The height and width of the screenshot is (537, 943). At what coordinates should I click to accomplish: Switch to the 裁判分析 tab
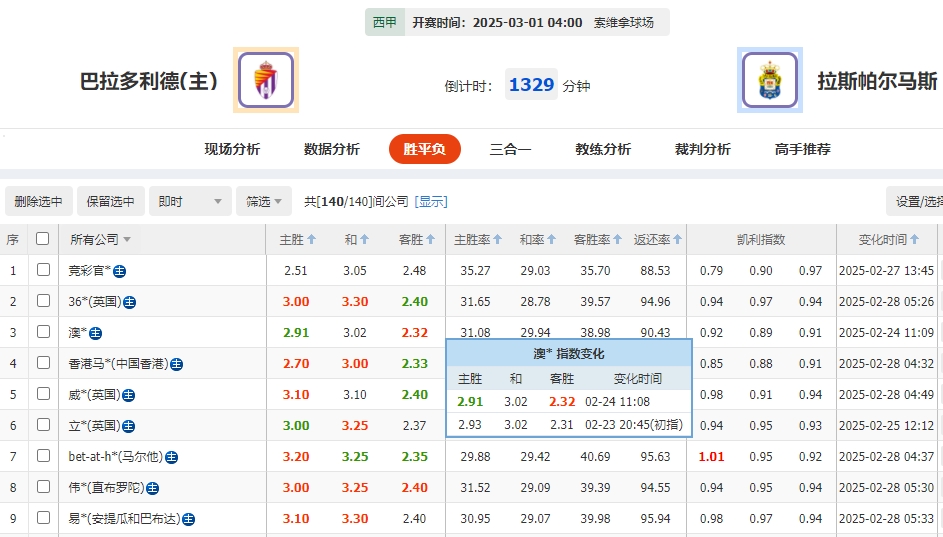pos(702,149)
